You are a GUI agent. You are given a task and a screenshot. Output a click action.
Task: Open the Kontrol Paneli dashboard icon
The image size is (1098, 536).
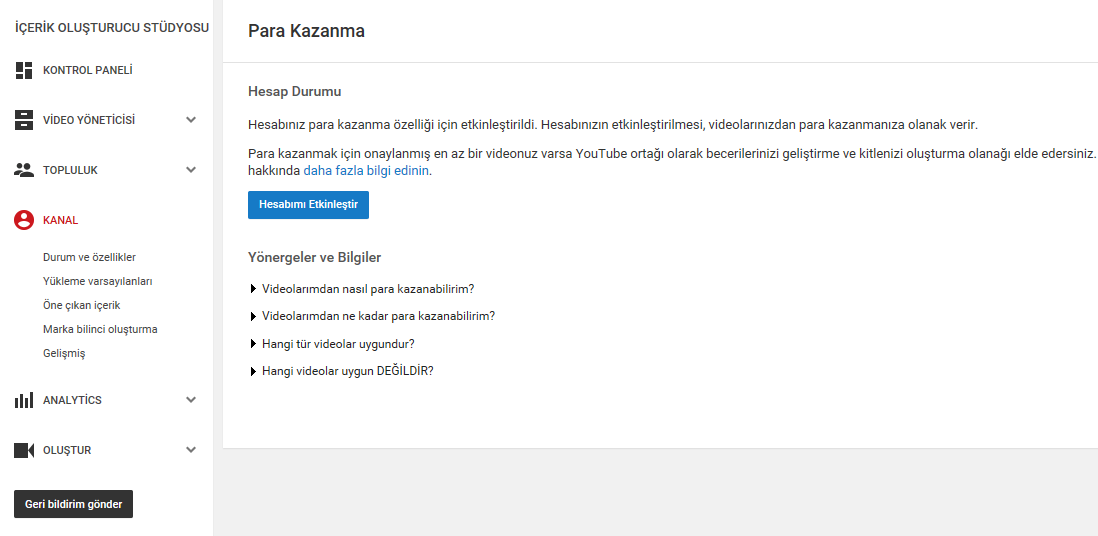click(x=24, y=70)
